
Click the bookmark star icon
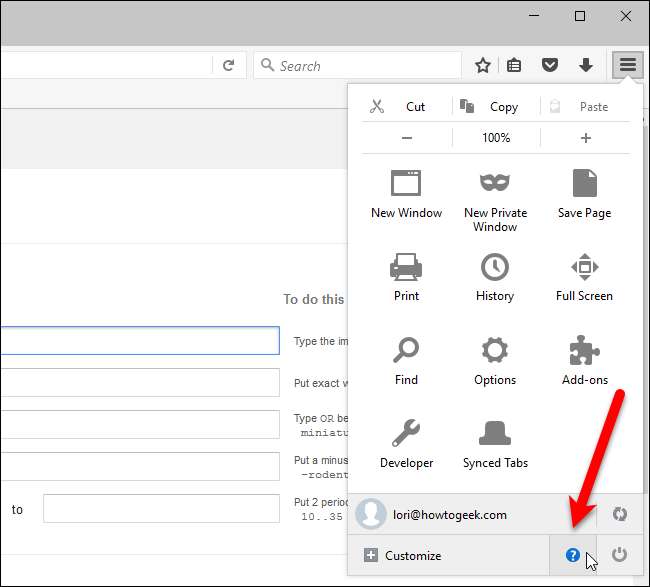pyautogui.click(x=483, y=65)
